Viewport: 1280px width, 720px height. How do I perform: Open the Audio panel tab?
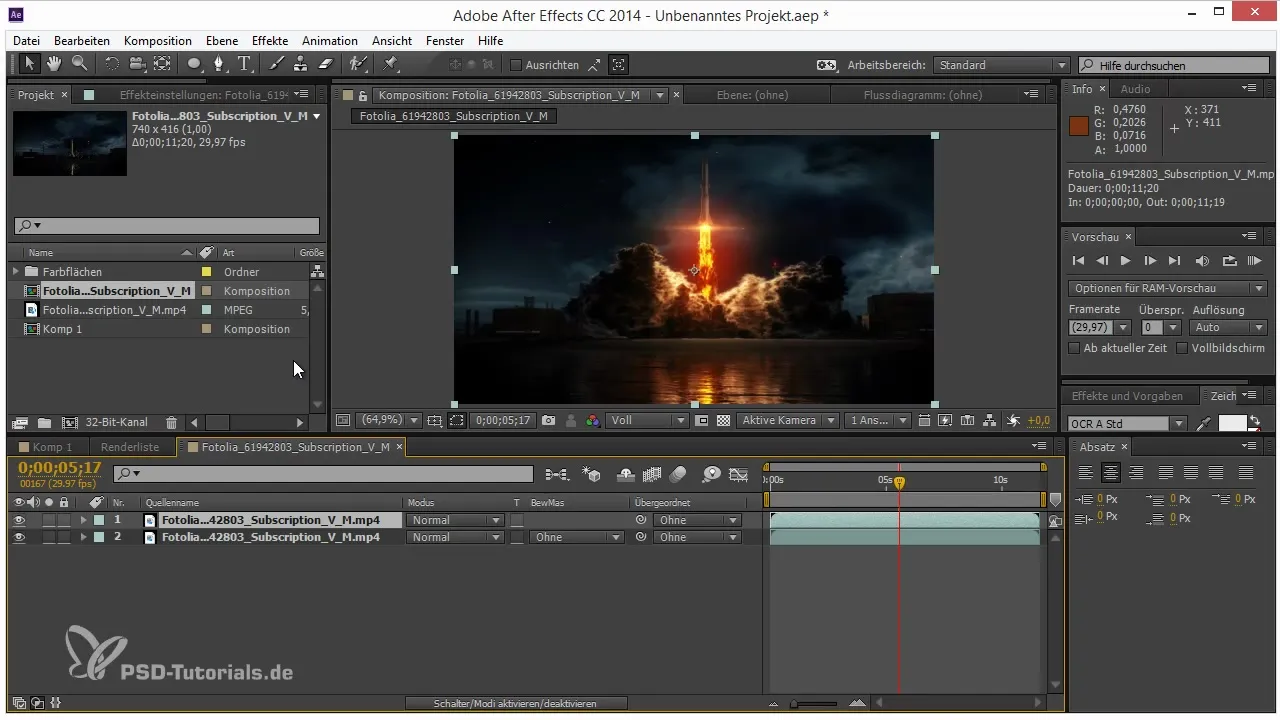1135,89
